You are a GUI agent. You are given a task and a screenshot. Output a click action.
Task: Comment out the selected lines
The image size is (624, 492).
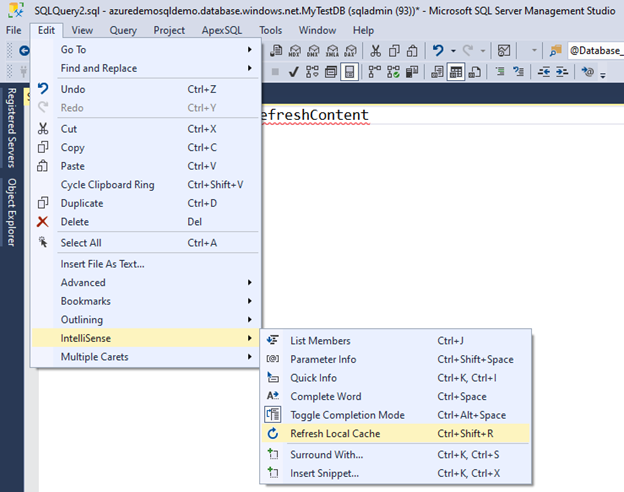pyautogui.click(x=500, y=72)
